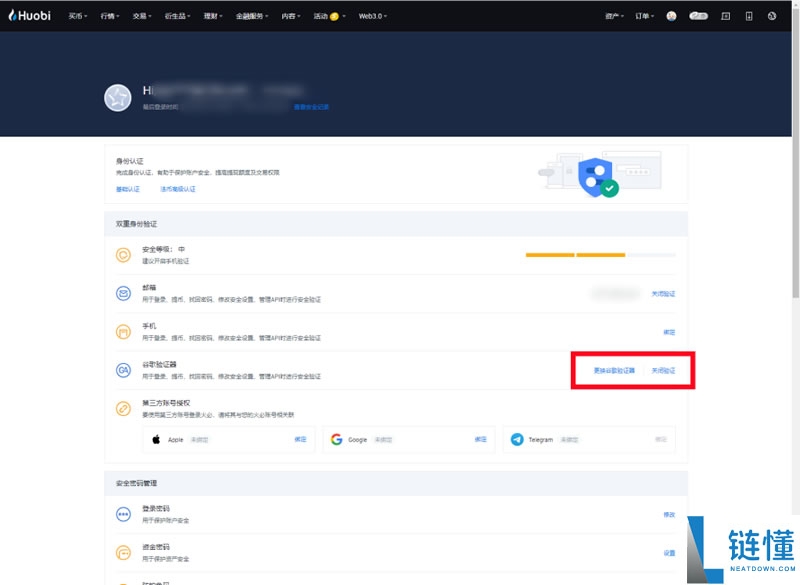The height and width of the screenshot is (585, 800).
Task: Open the user avatar icon in top bar
Action: tap(671, 16)
